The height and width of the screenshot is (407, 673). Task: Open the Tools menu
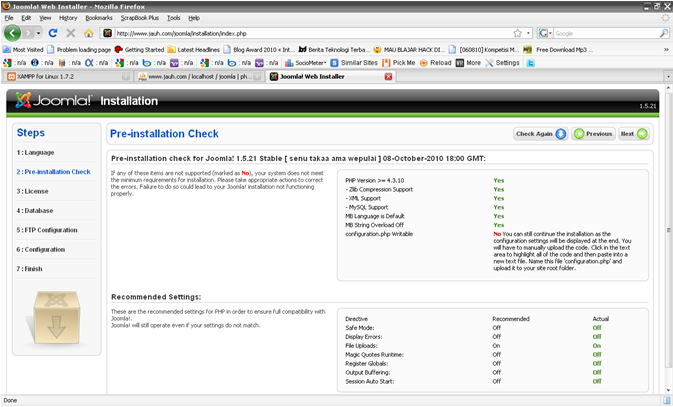[x=173, y=18]
